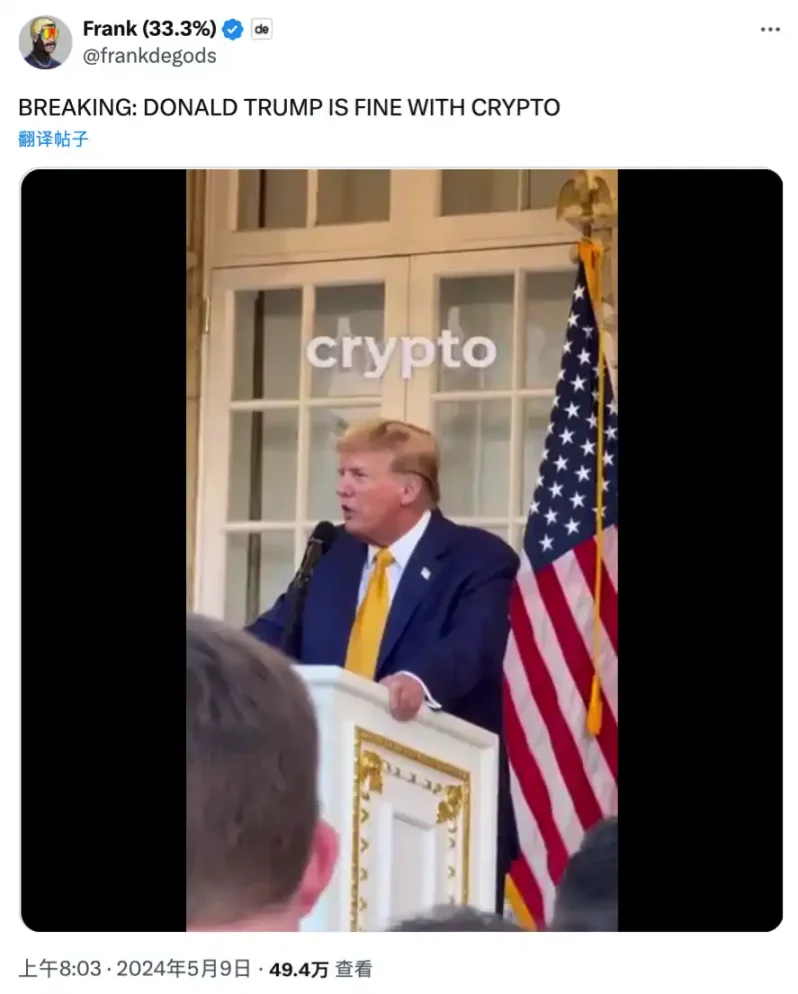Click the golden eagle atop the flagpole
The image size is (798, 994).
[588, 200]
